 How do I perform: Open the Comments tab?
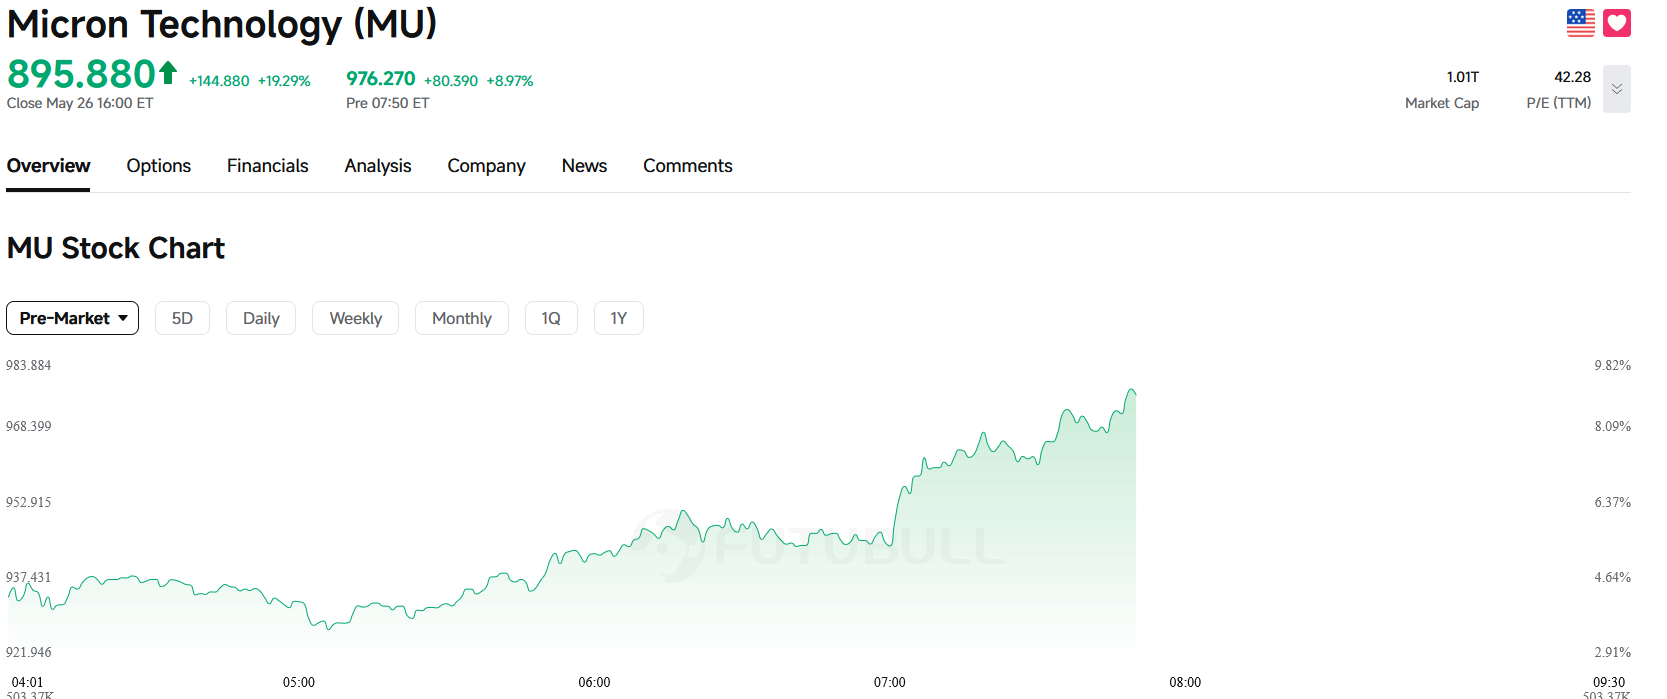coord(688,166)
